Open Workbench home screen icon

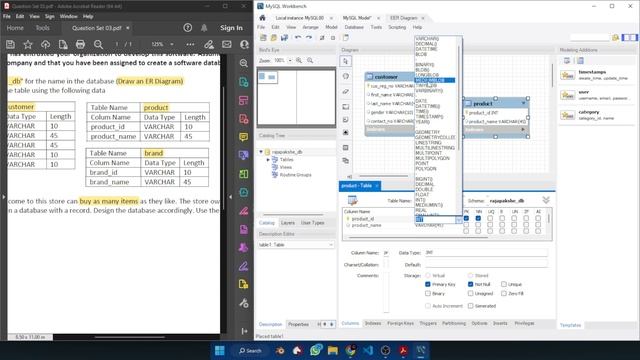[x=262, y=18]
